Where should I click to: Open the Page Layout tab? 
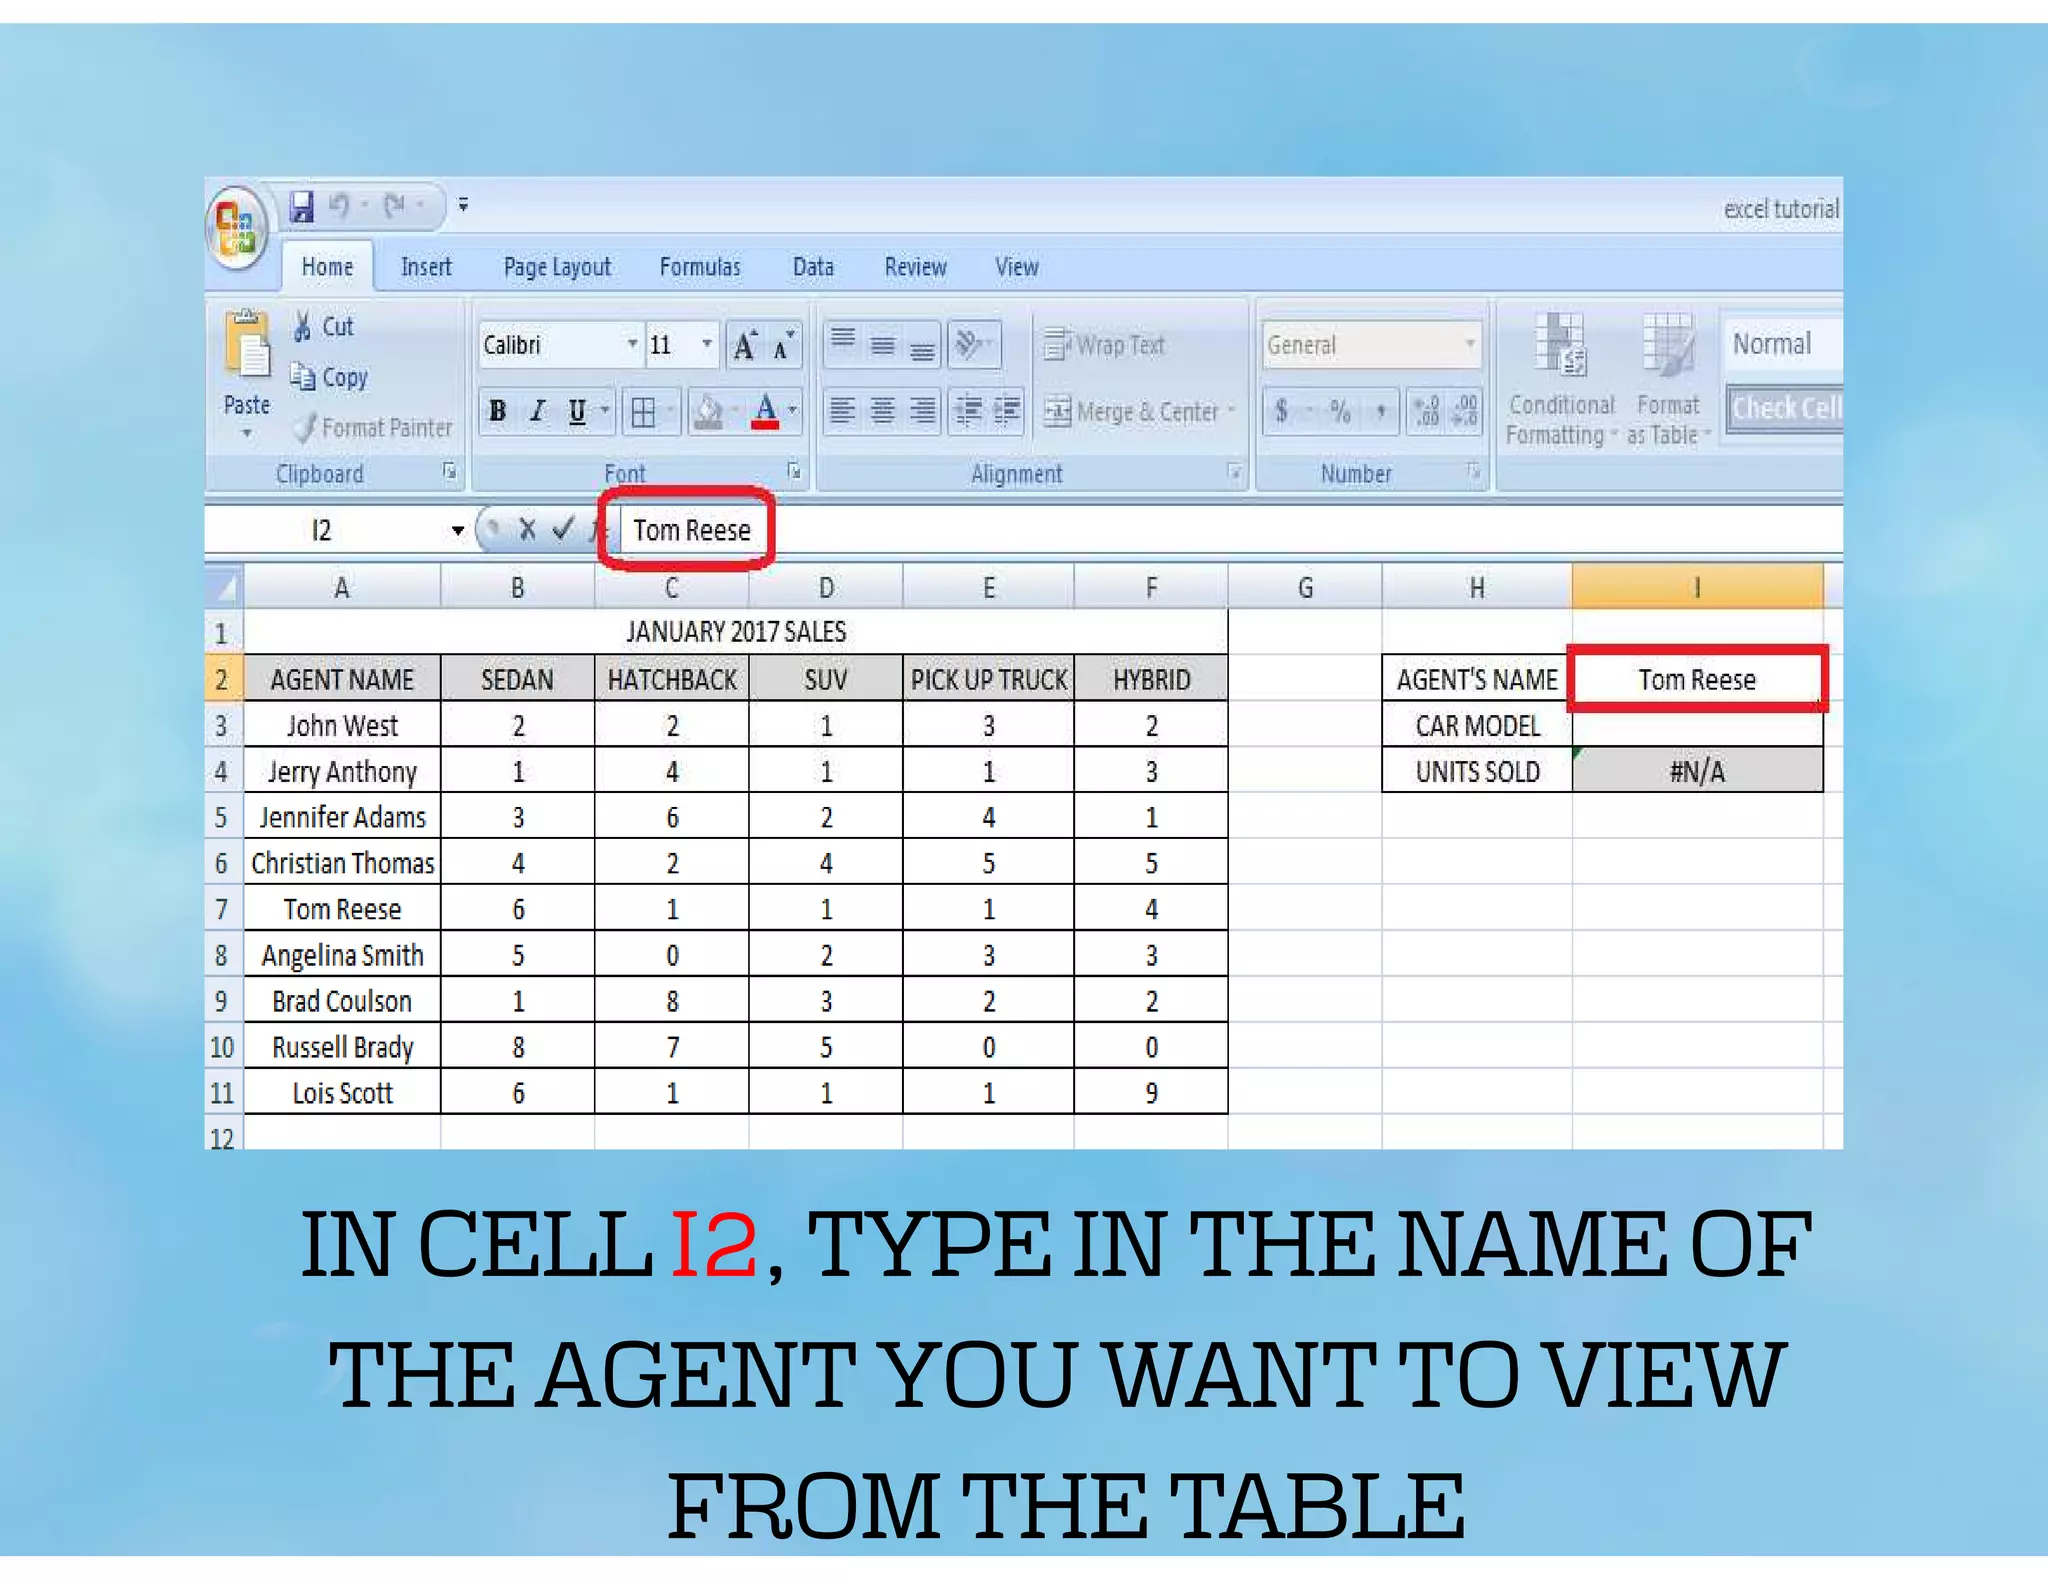tap(557, 267)
